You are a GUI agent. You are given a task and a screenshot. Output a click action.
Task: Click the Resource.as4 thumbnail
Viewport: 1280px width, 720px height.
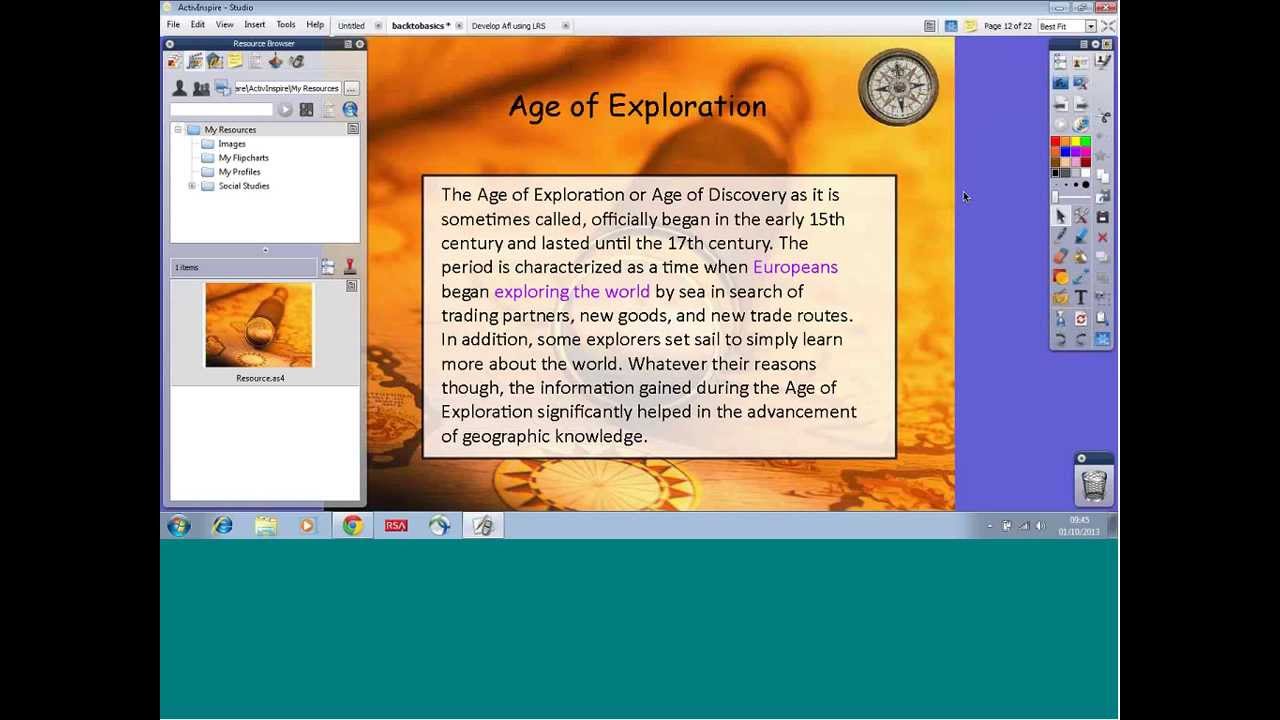259,325
